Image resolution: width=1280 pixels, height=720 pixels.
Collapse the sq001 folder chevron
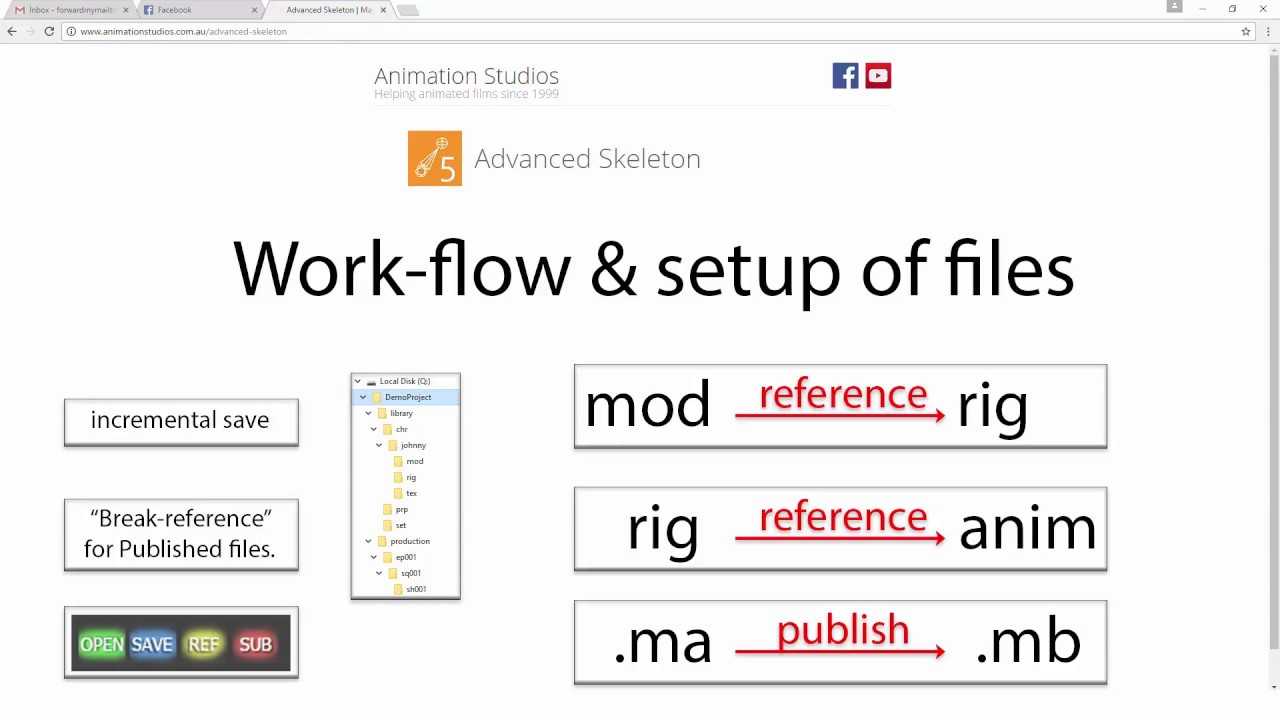tap(379, 573)
